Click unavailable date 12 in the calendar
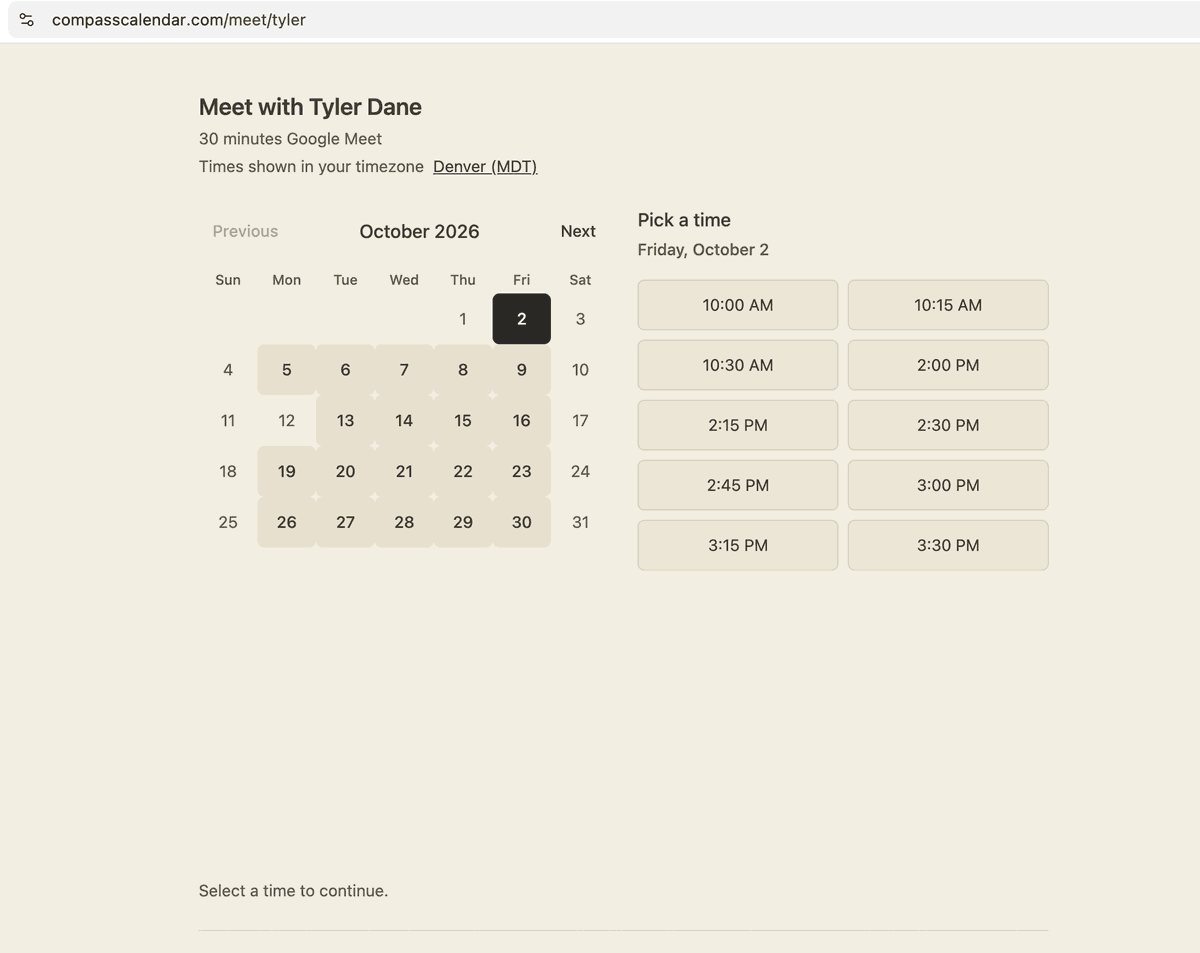This screenshot has width=1200, height=953. (287, 421)
